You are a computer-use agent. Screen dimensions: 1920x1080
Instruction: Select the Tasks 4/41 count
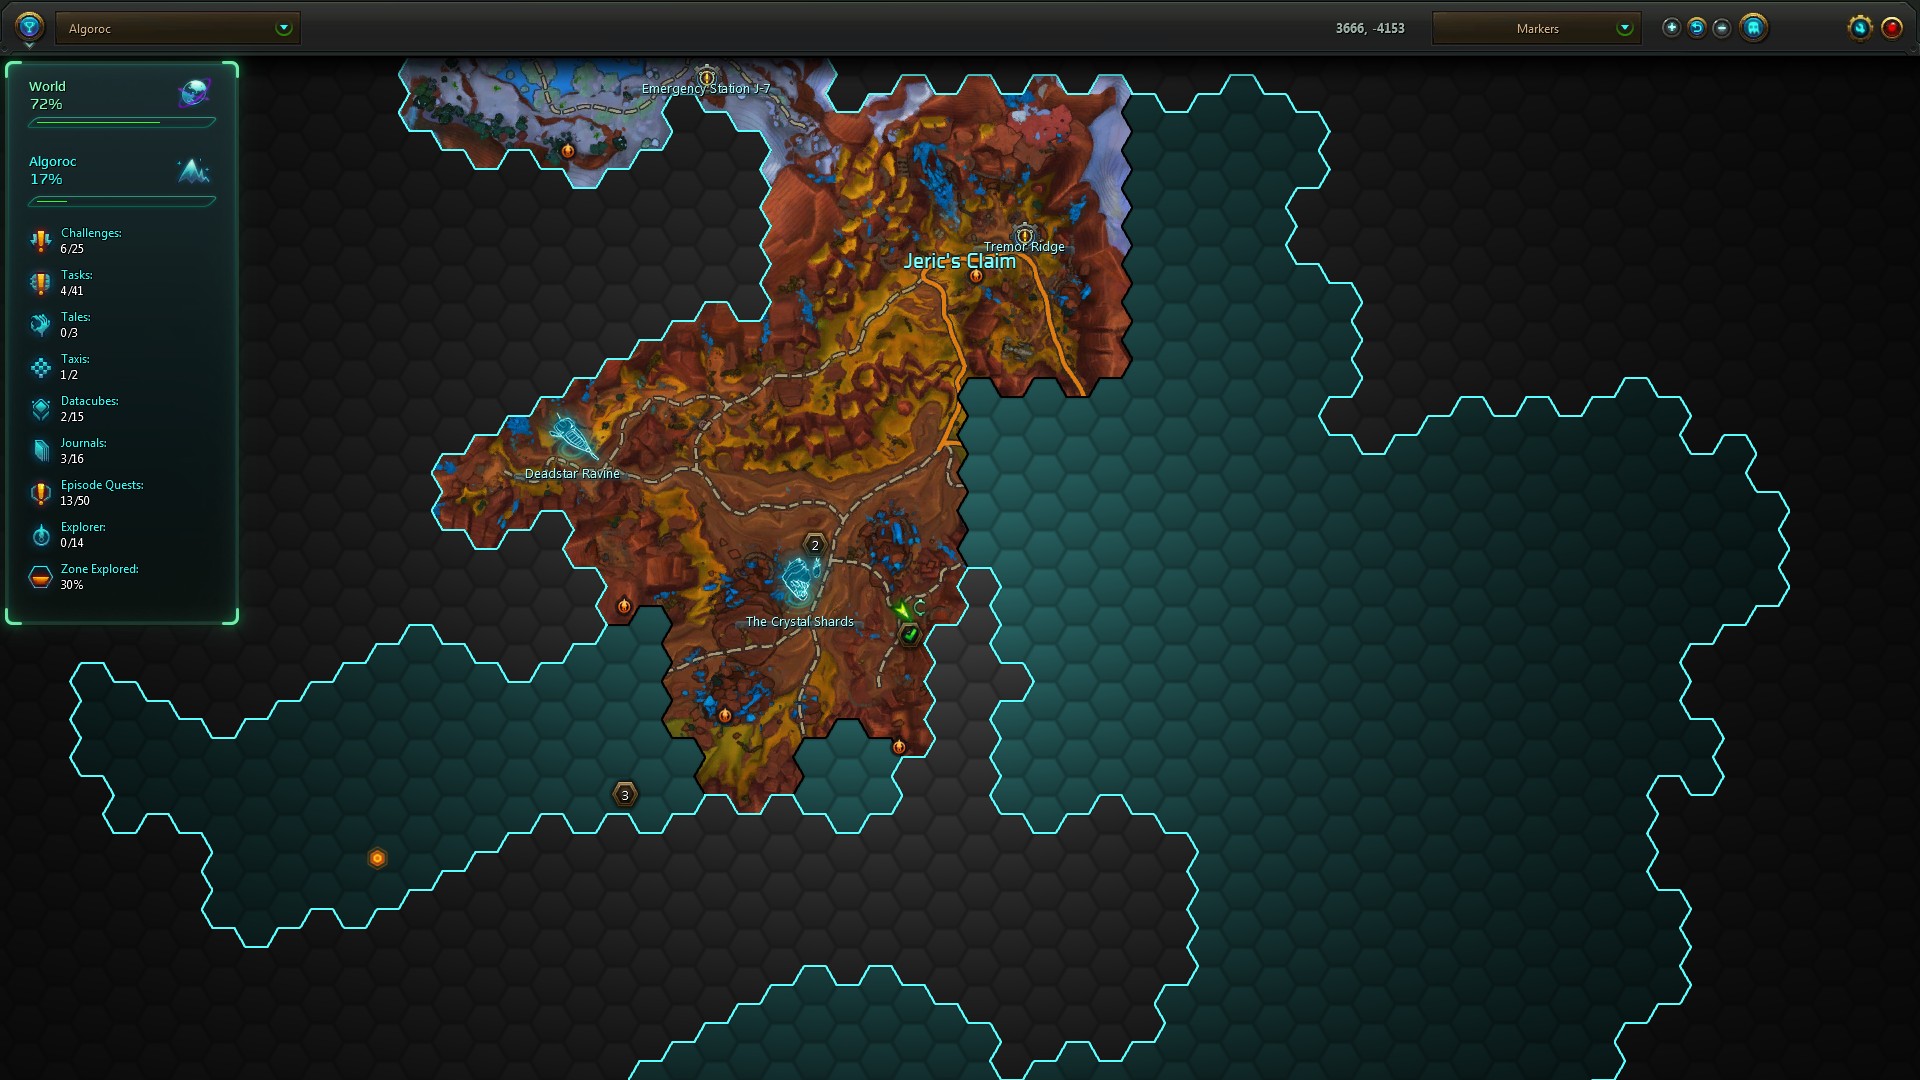point(72,291)
